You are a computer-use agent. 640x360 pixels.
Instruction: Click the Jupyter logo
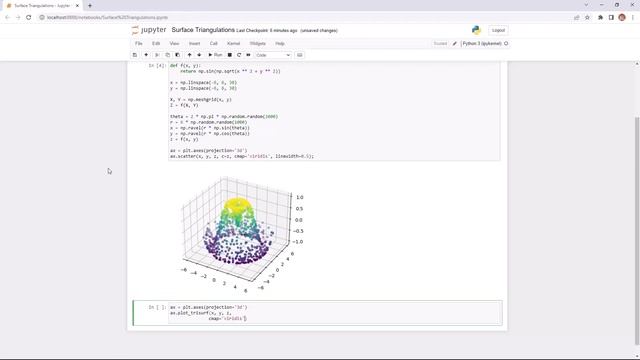pos(149,30)
